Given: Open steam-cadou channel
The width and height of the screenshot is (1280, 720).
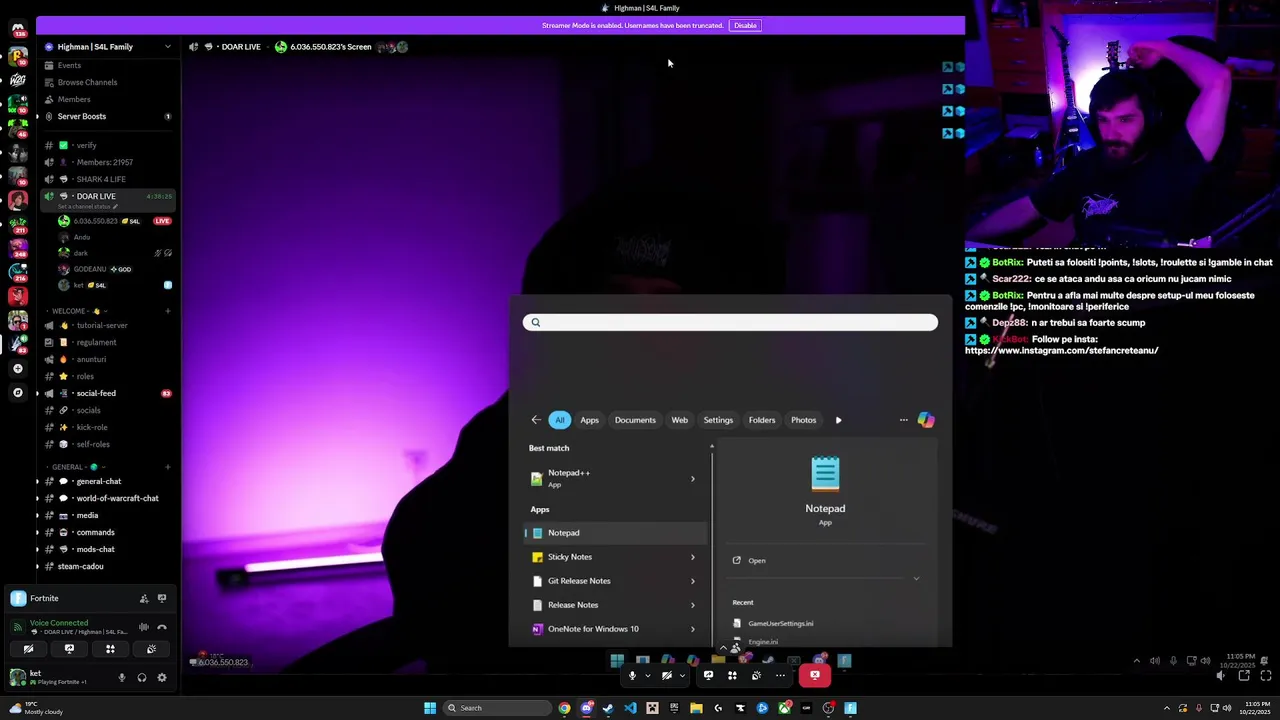Looking at the screenshot, I should click(x=80, y=566).
